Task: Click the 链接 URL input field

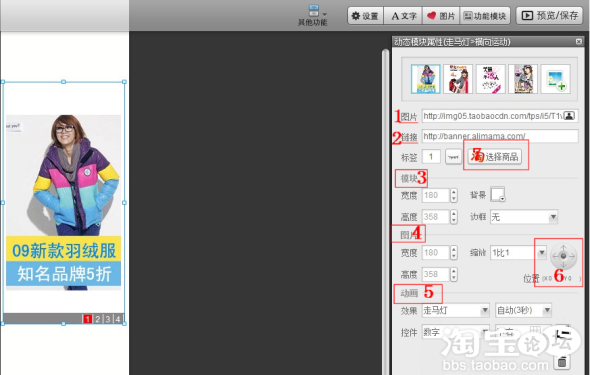Action: (500, 136)
